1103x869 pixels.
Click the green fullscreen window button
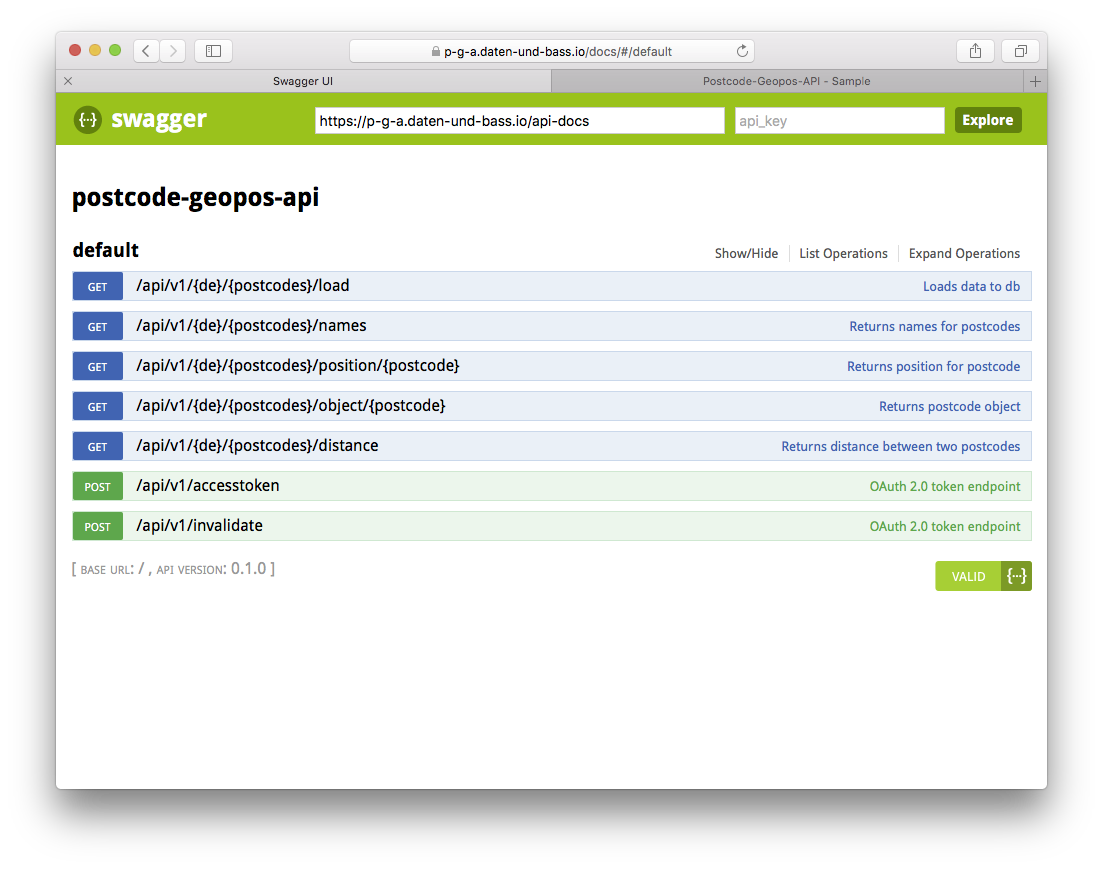point(115,50)
